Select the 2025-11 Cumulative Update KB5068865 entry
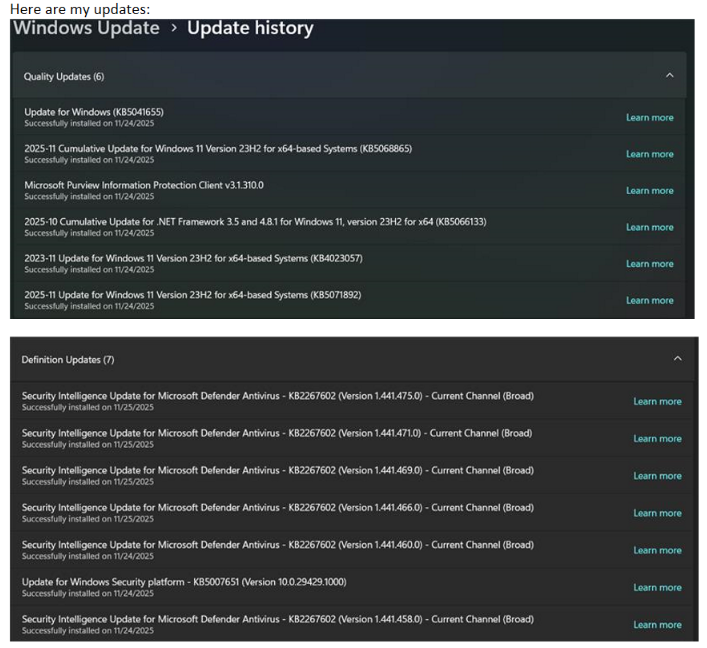Image resolution: width=707 pixels, height=648 pixels. tap(349, 153)
